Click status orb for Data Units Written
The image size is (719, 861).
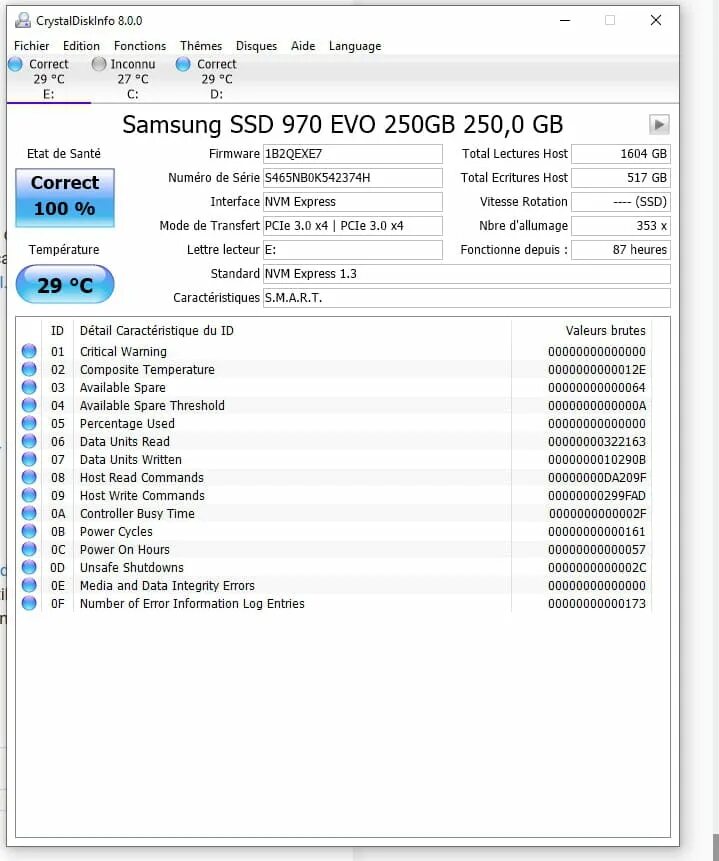pyautogui.click(x=29, y=459)
